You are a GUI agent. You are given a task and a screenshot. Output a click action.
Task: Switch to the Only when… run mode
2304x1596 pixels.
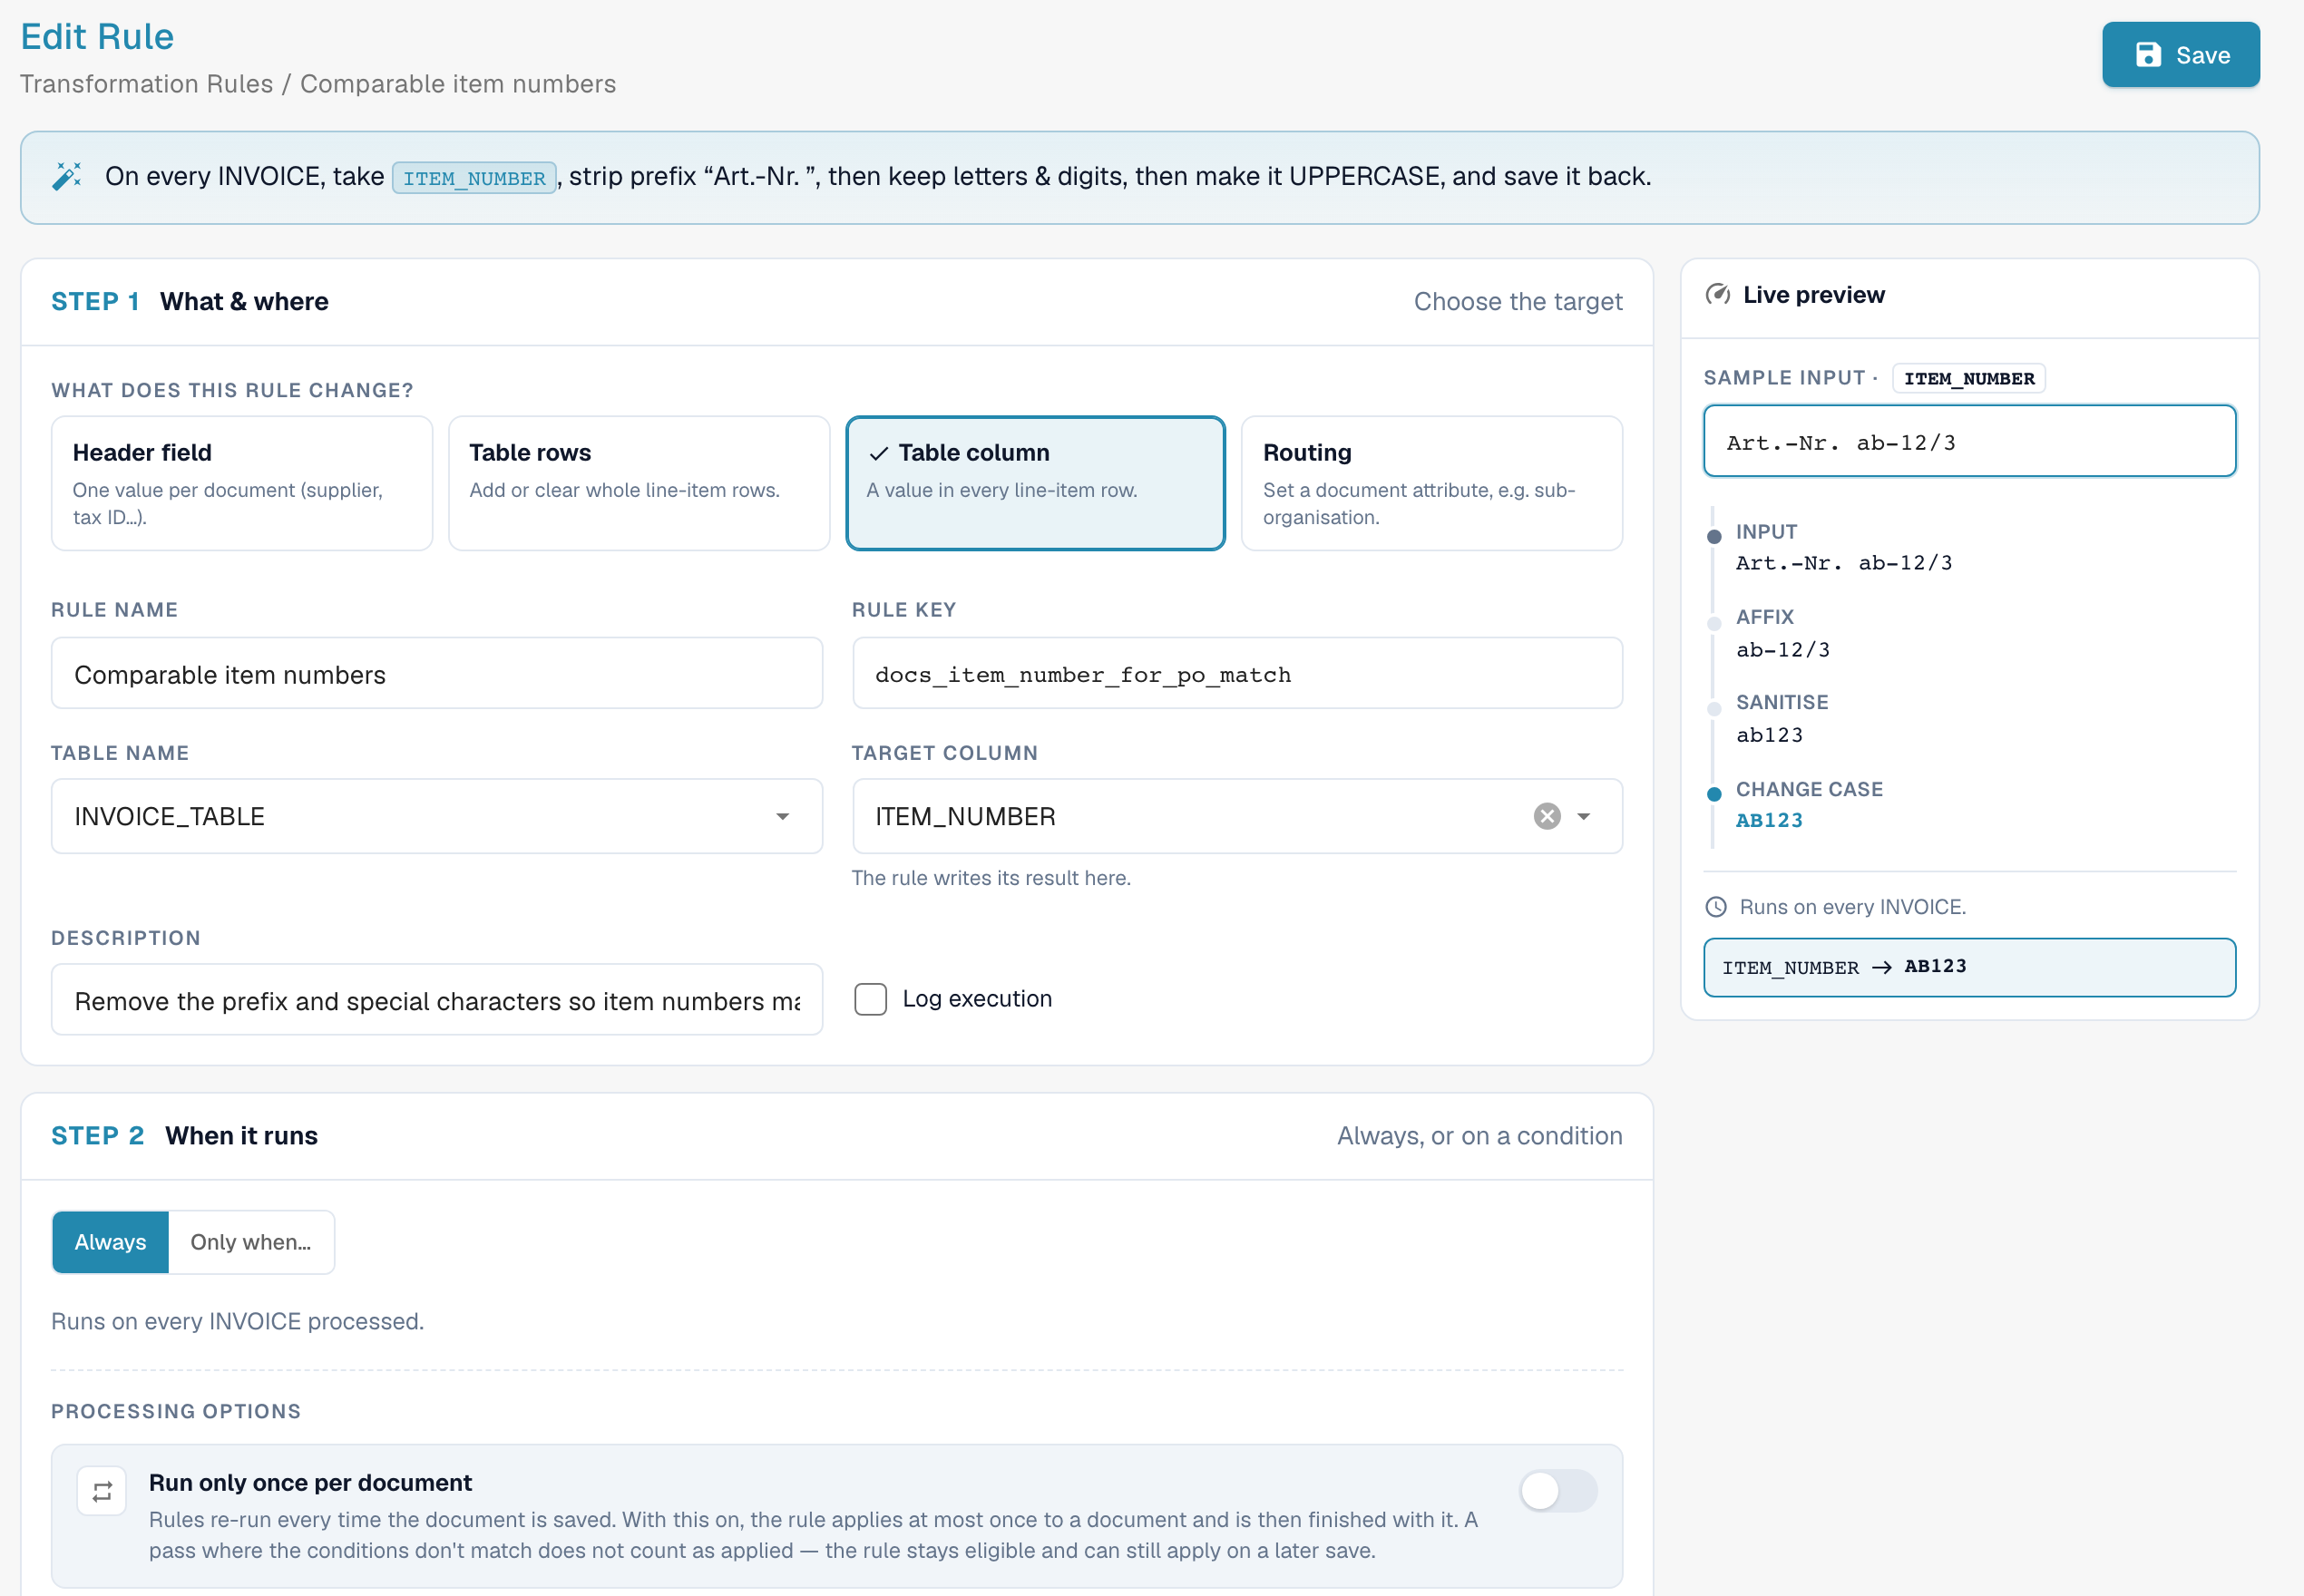tap(251, 1242)
